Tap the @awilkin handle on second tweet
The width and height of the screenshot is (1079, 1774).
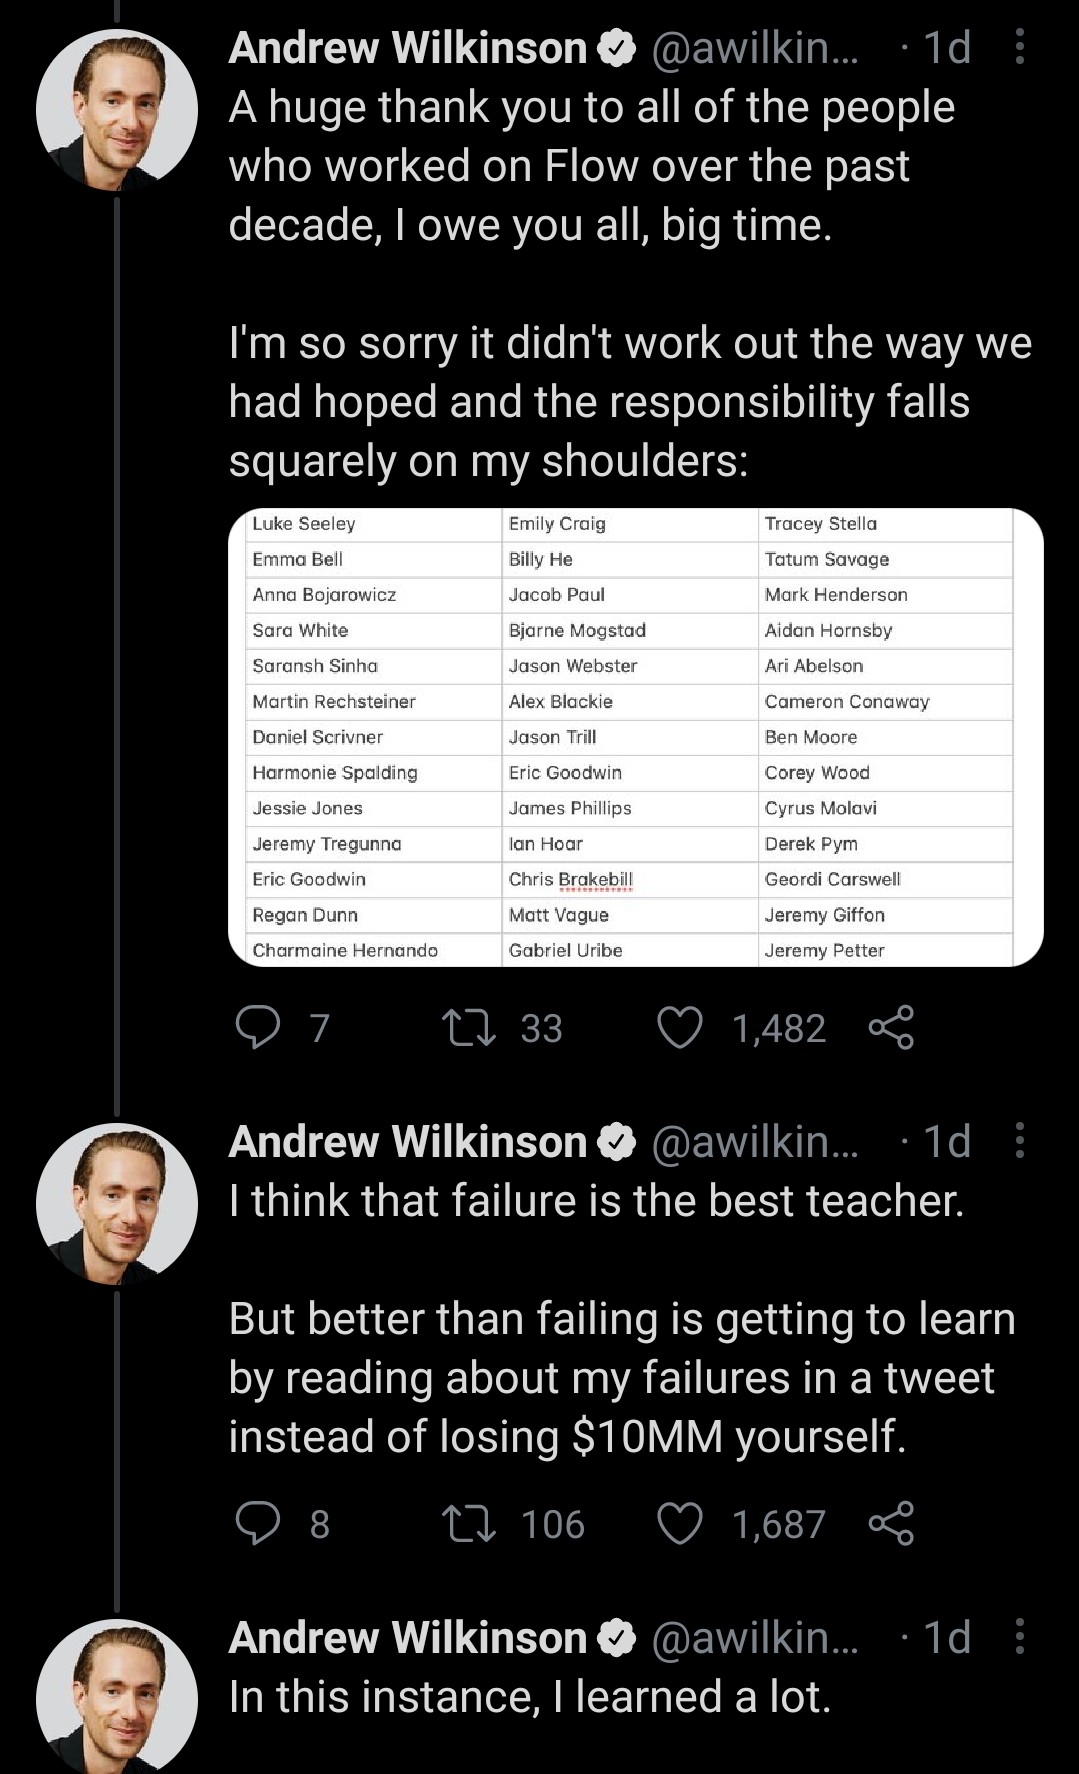pyautogui.click(x=754, y=1141)
